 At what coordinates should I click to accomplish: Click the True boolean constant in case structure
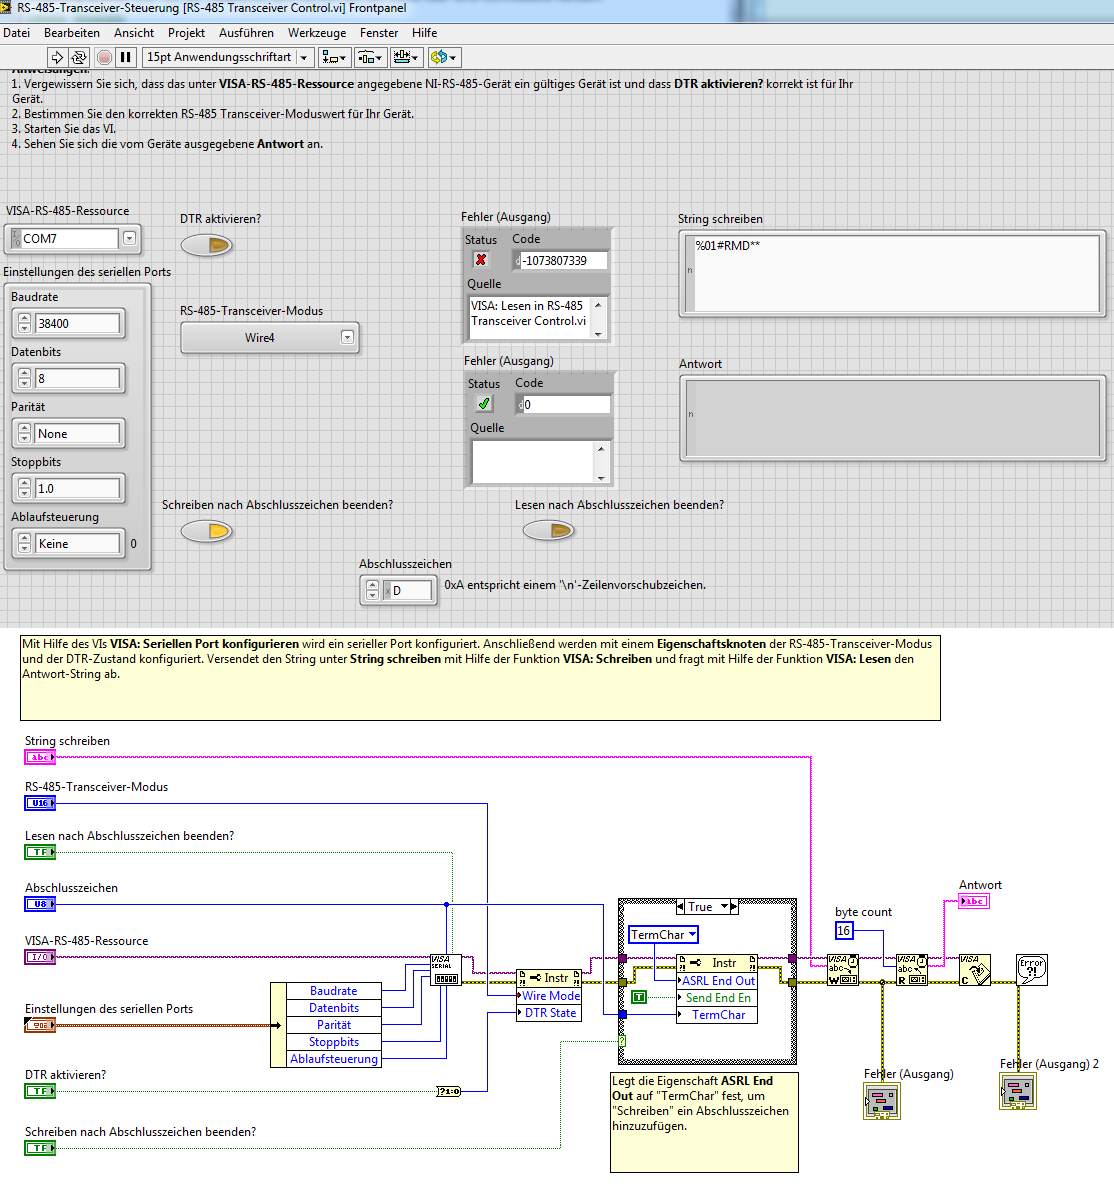pos(639,997)
